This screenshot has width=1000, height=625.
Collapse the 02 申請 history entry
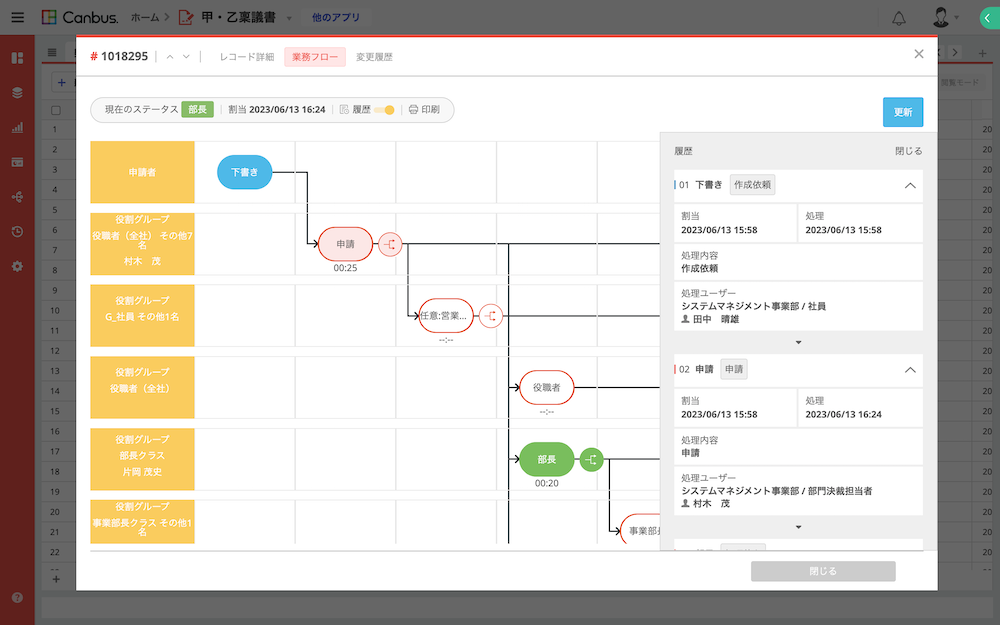click(x=909, y=370)
